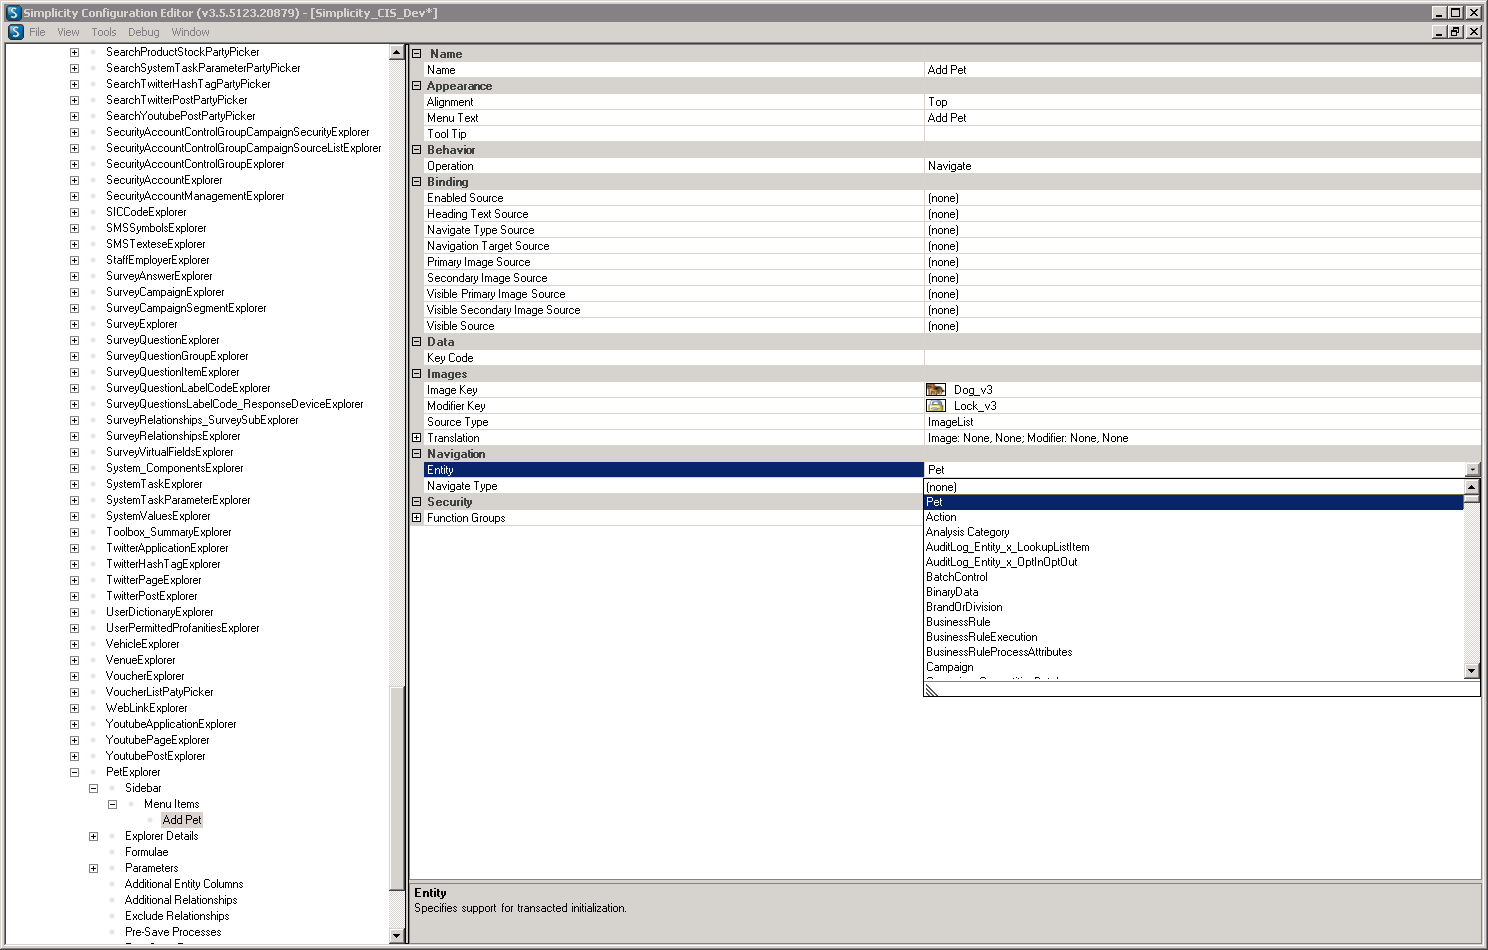This screenshot has height=950, width=1488.
Task: Open the Entity dropdown arrow
Action: 1472,470
